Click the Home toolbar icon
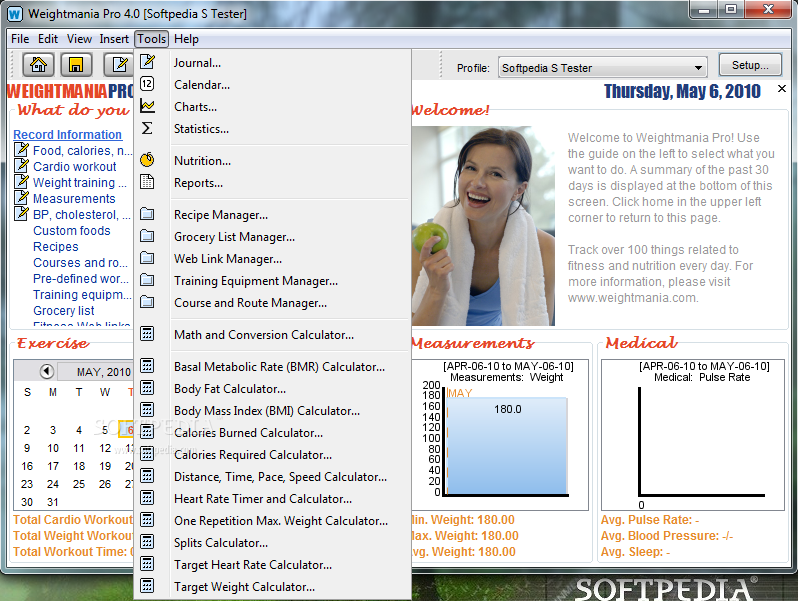Viewport: 798px width, 601px height. (38, 65)
